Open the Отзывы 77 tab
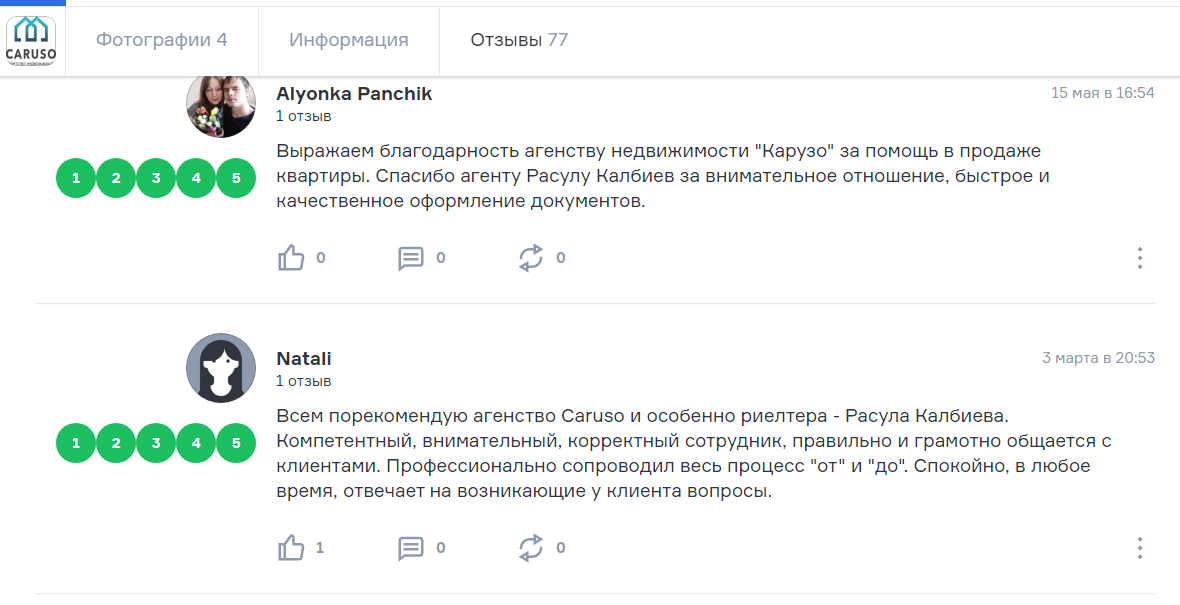Viewport: 1180px width, 605px height. pyautogui.click(x=519, y=40)
